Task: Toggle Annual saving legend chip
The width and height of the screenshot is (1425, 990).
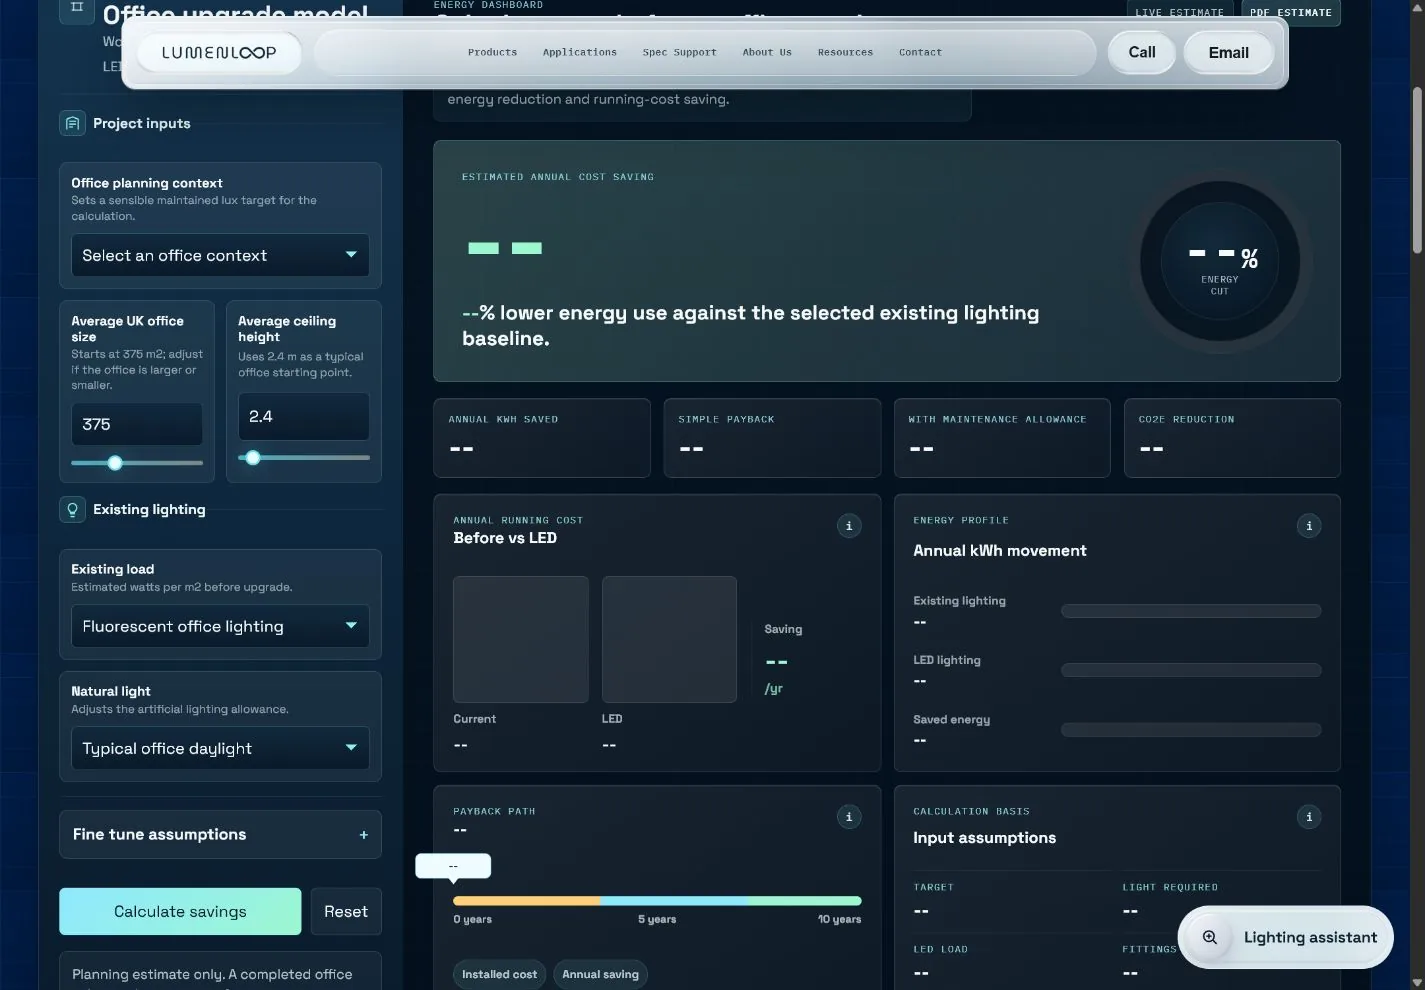Action: click(x=600, y=974)
